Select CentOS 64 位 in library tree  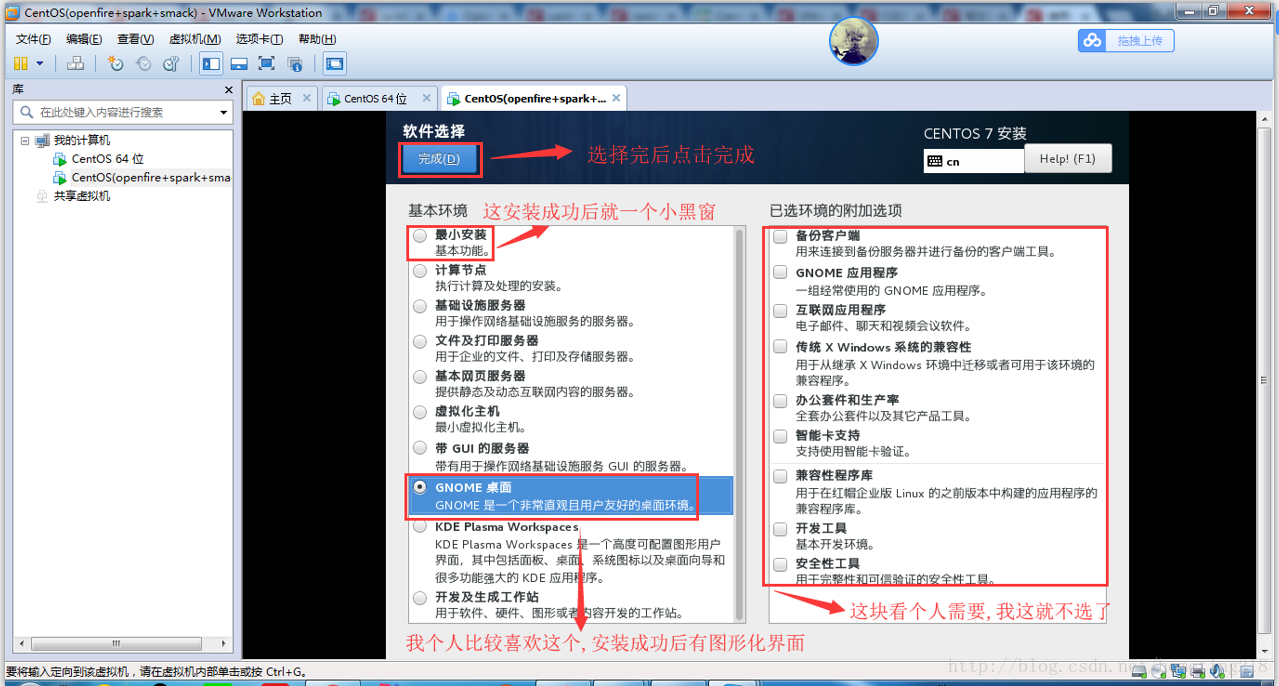(107, 159)
